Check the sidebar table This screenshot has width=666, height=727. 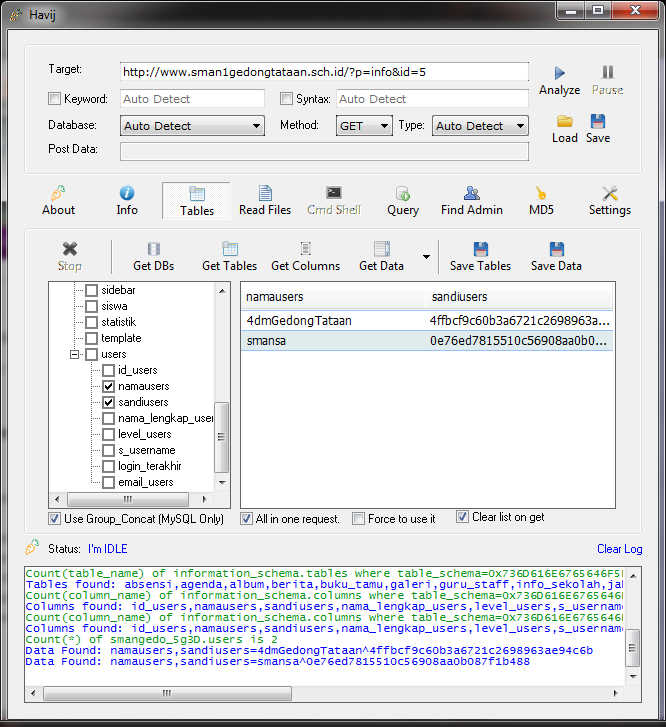click(x=92, y=290)
